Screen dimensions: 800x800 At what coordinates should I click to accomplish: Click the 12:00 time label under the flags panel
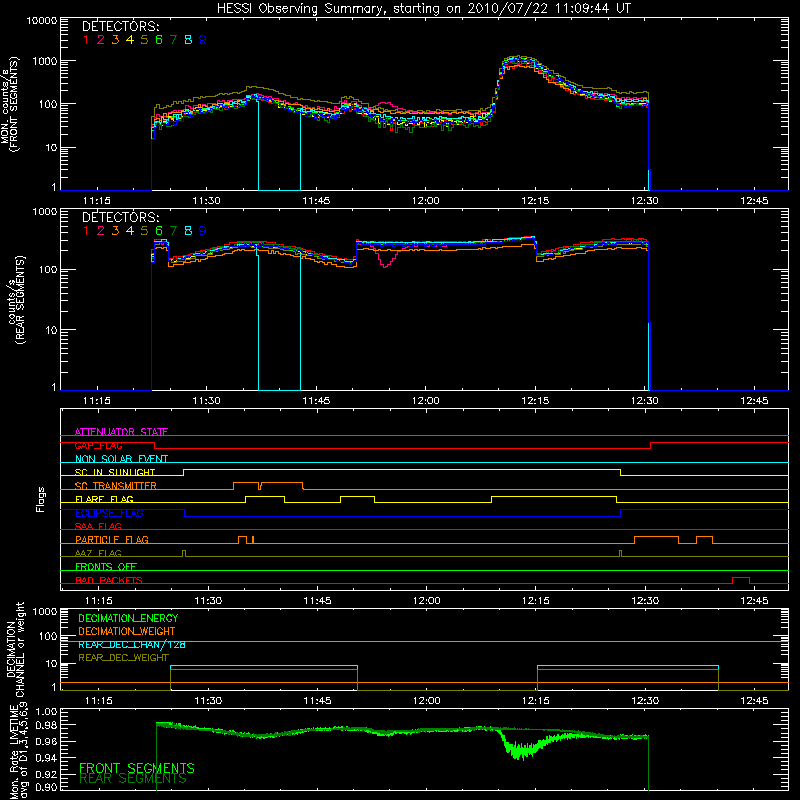click(427, 601)
